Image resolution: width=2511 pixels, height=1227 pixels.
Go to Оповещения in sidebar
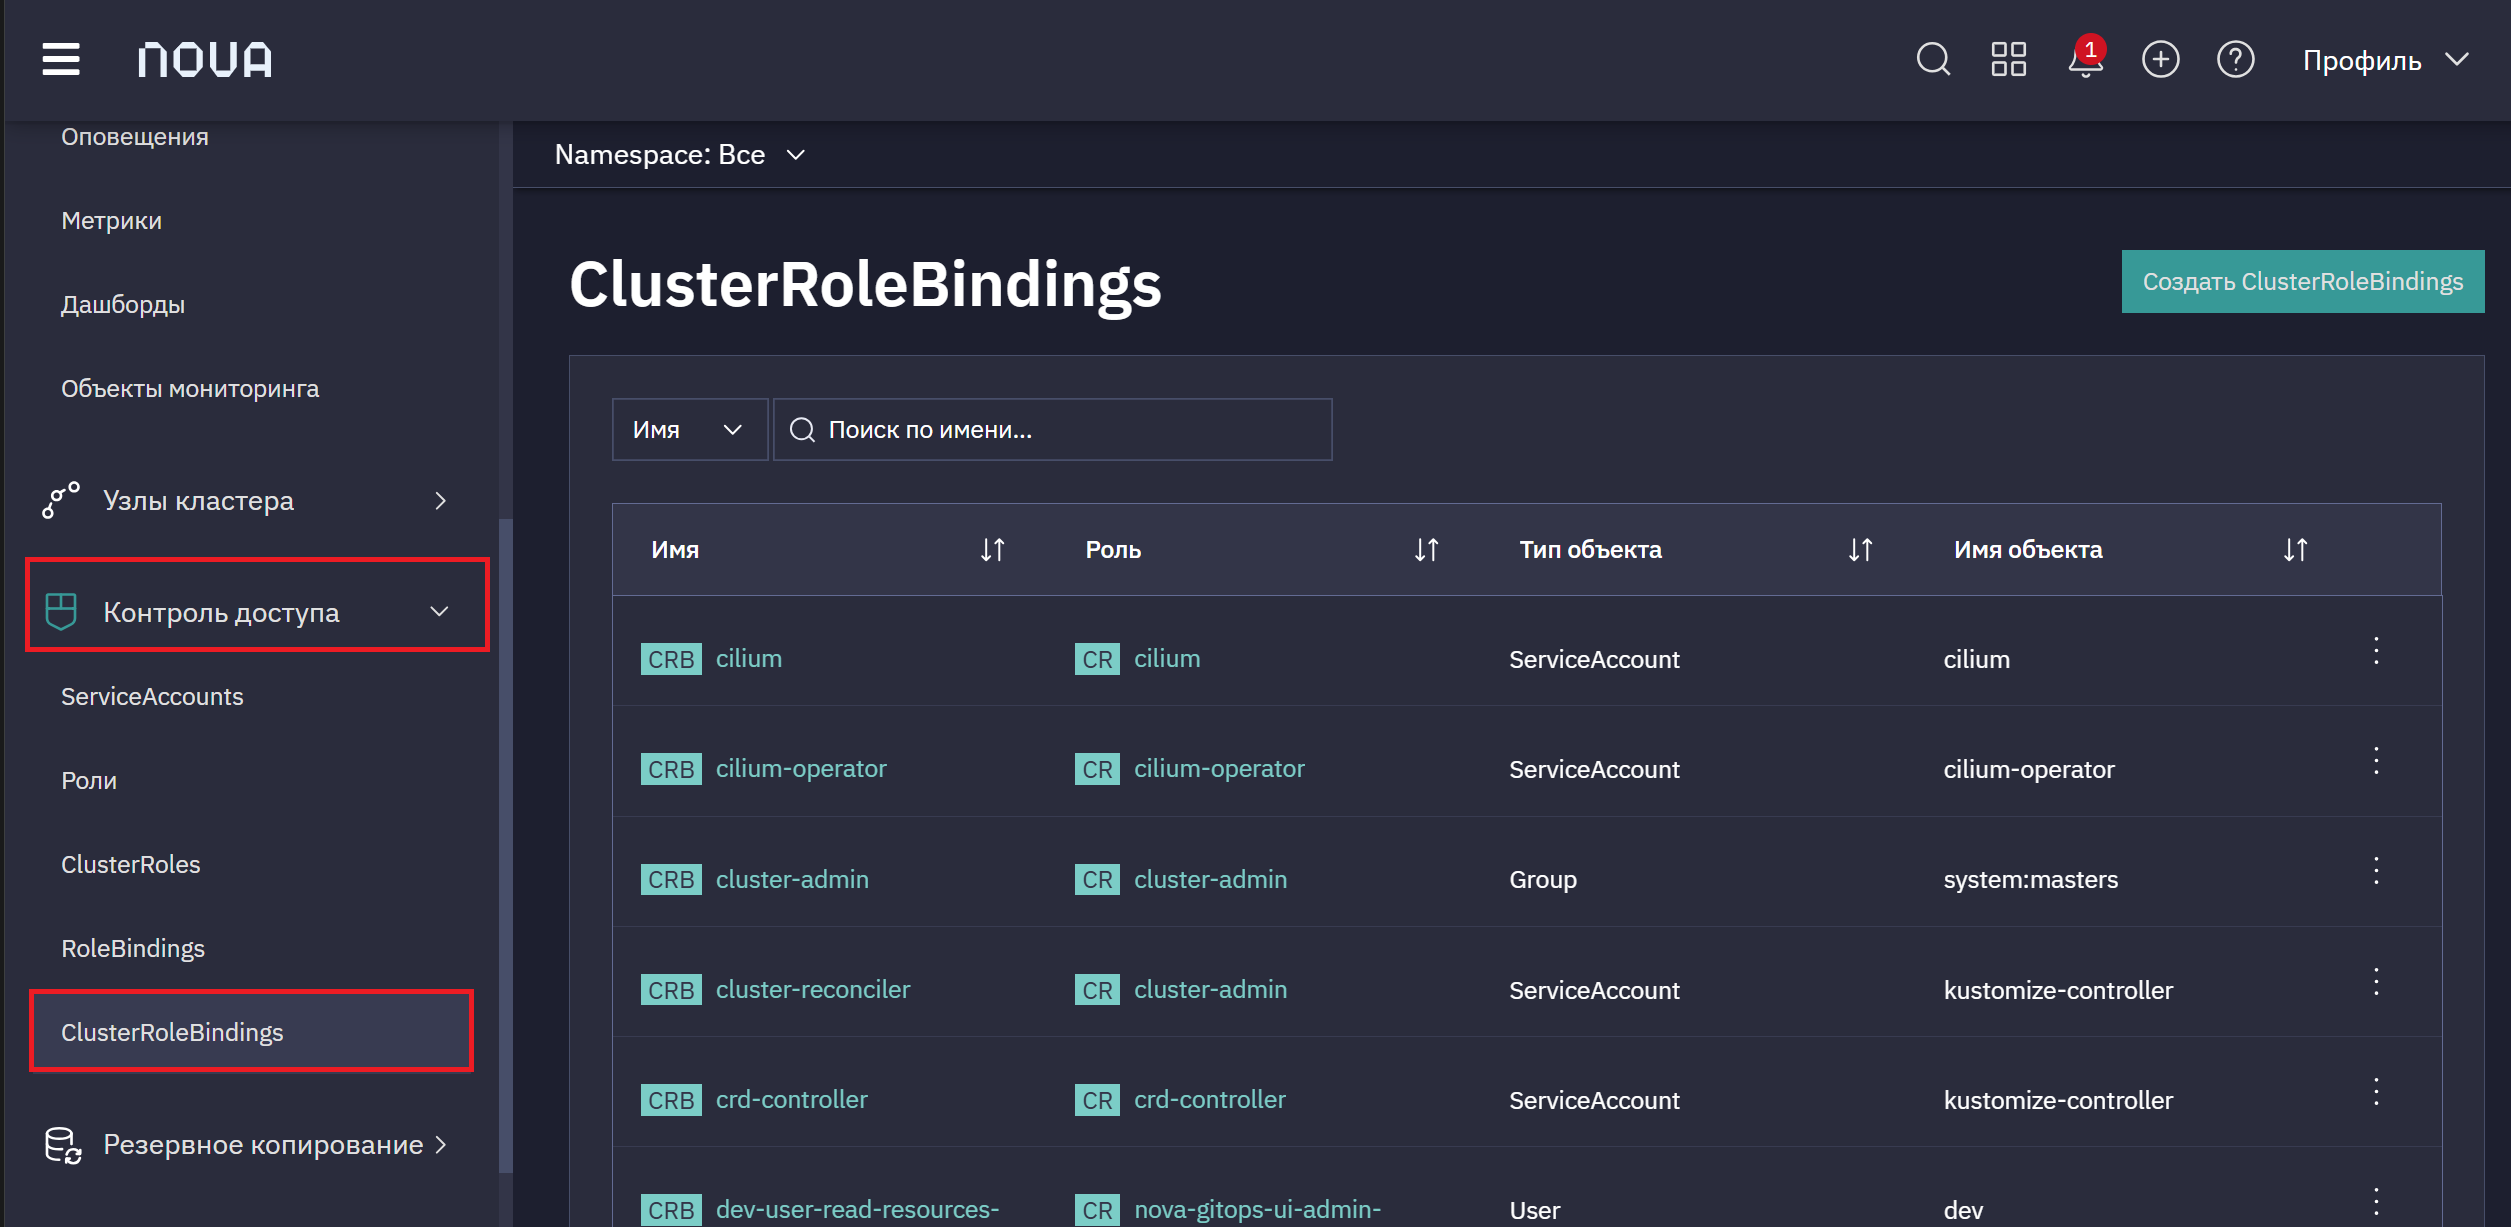click(135, 137)
